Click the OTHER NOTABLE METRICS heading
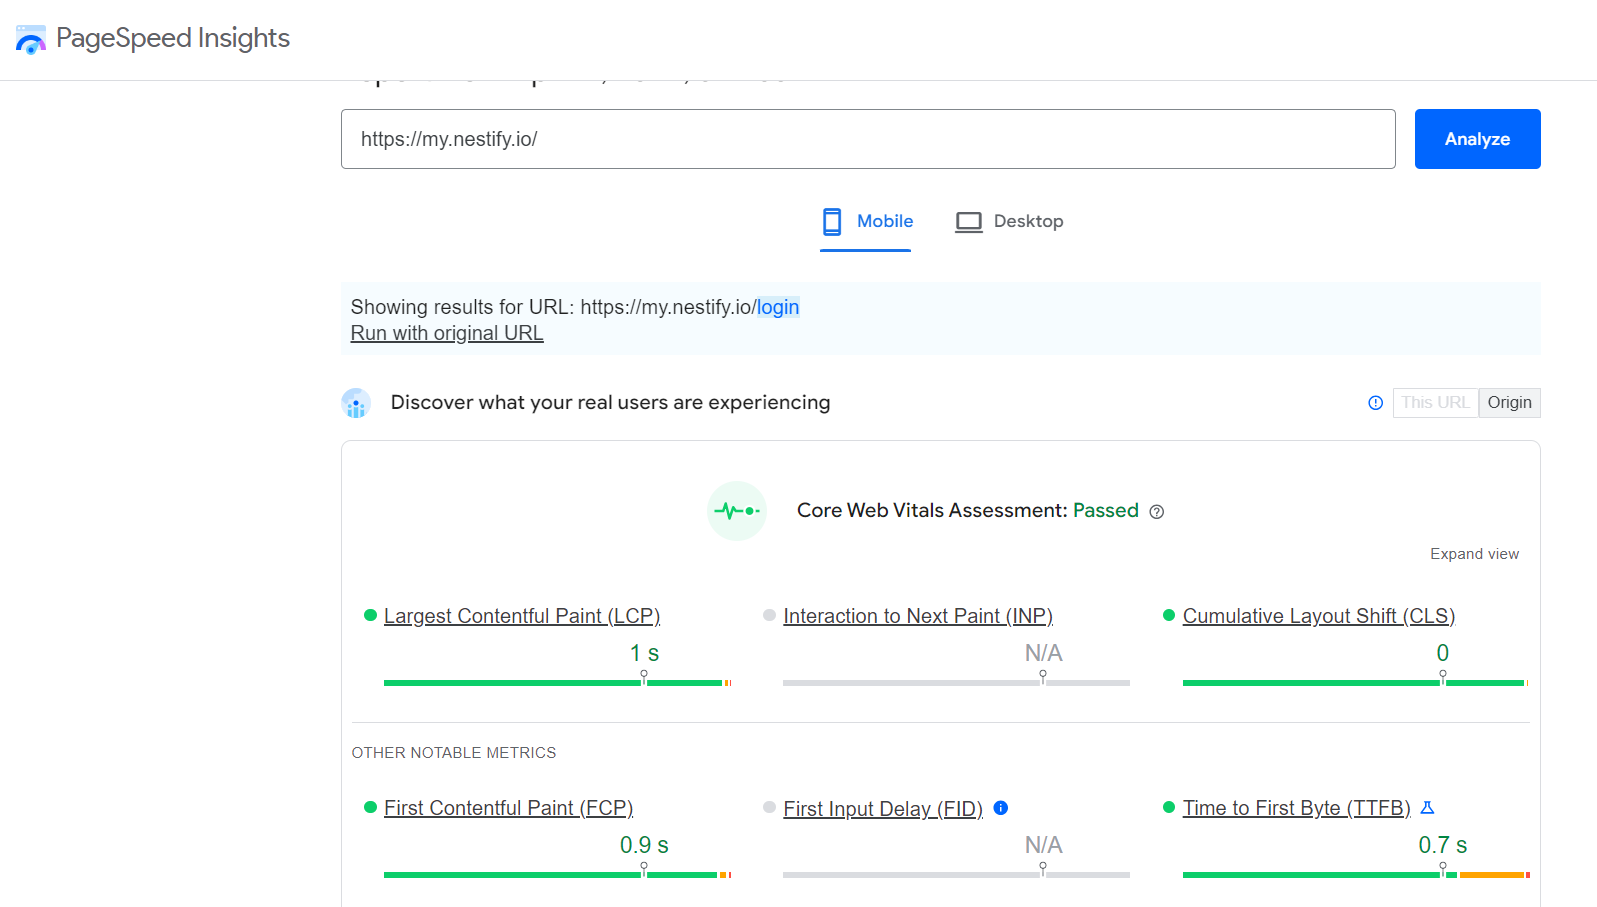This screenshot has height=907, width=1597. (454, 753)
